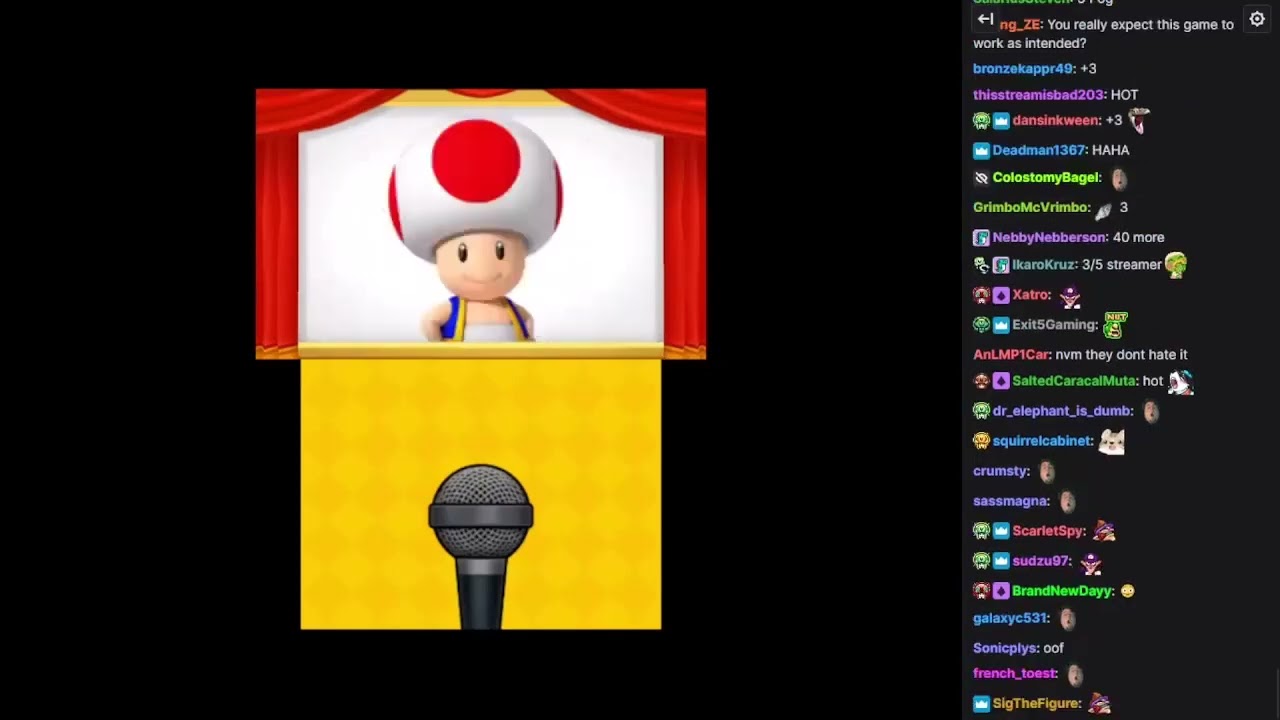Click AnLMP1Car's username

[x=1011, y=355]
